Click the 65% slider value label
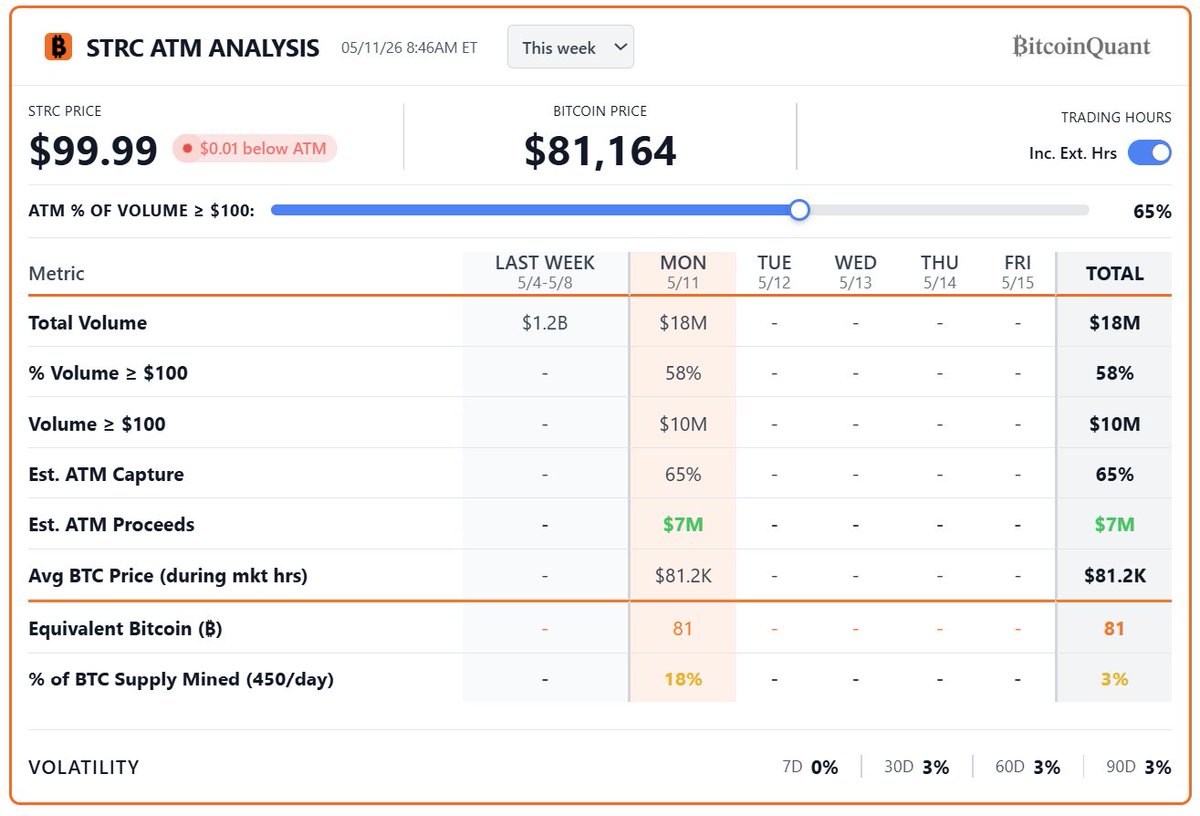 click(1152, 211)
